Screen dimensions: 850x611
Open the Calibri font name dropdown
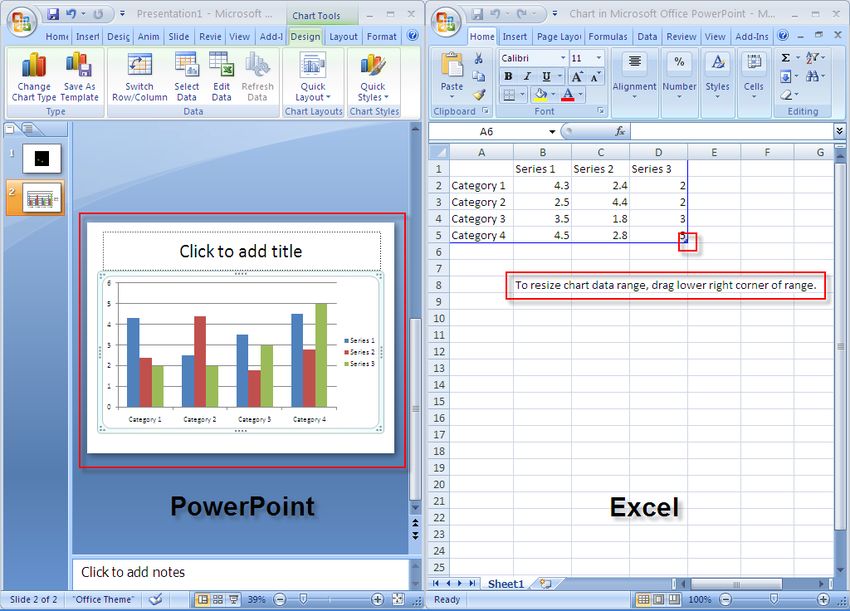[563, 58]
